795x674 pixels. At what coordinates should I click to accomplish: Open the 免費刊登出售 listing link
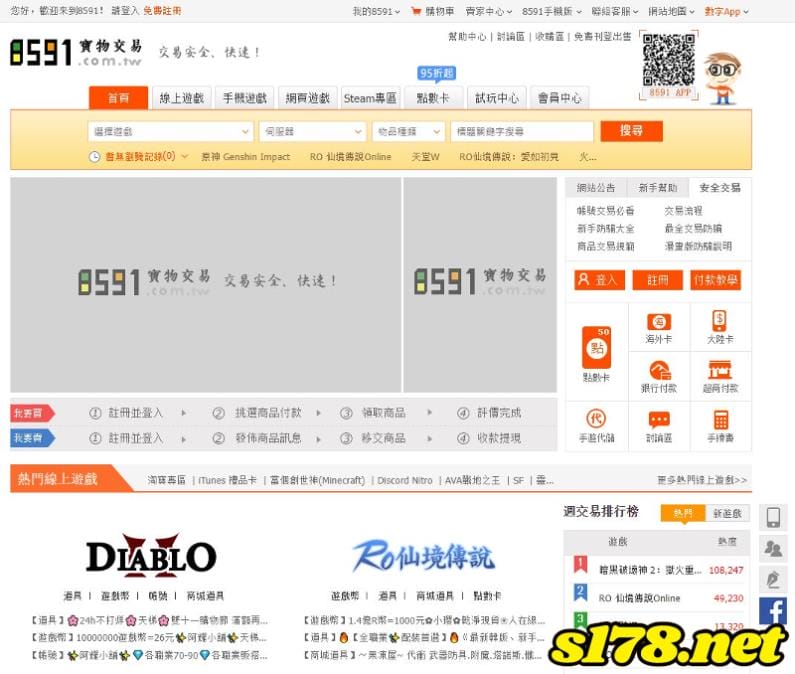(x=602, y=36)
